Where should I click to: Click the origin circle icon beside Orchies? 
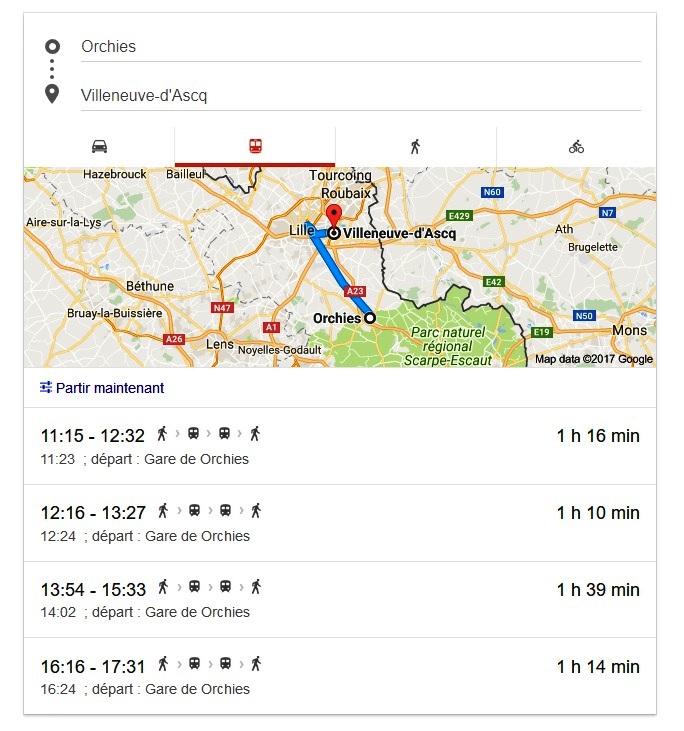pyautogui.click(x=52, y=46)
